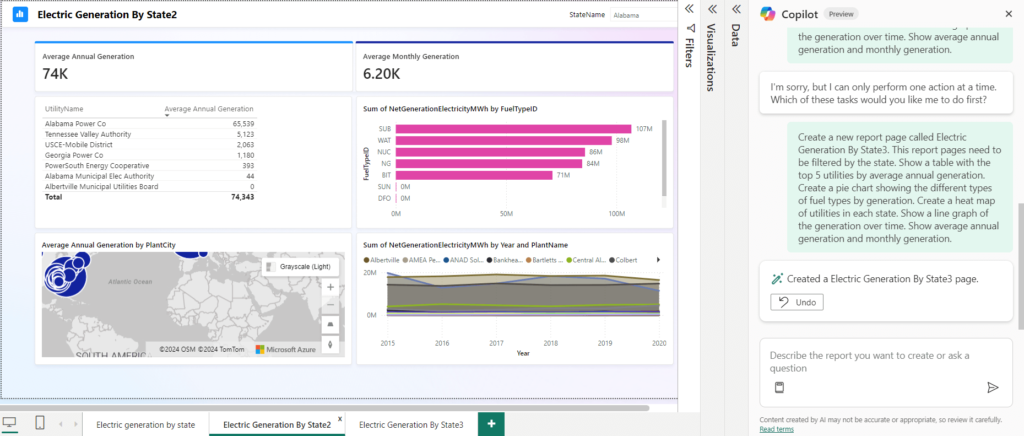Expand the Filters pane
This screenshot has height=436, width=1024.
pyautogui.click(x=689, y=9)
